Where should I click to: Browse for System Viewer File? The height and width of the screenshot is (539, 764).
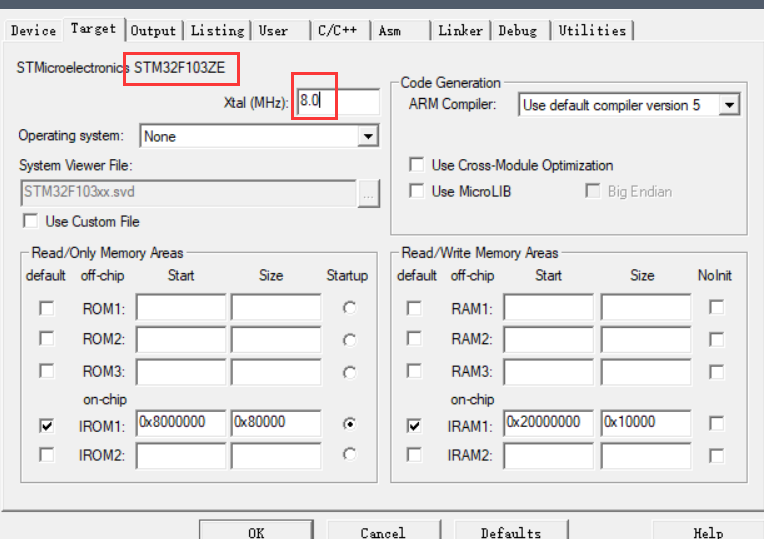point(368,194)
